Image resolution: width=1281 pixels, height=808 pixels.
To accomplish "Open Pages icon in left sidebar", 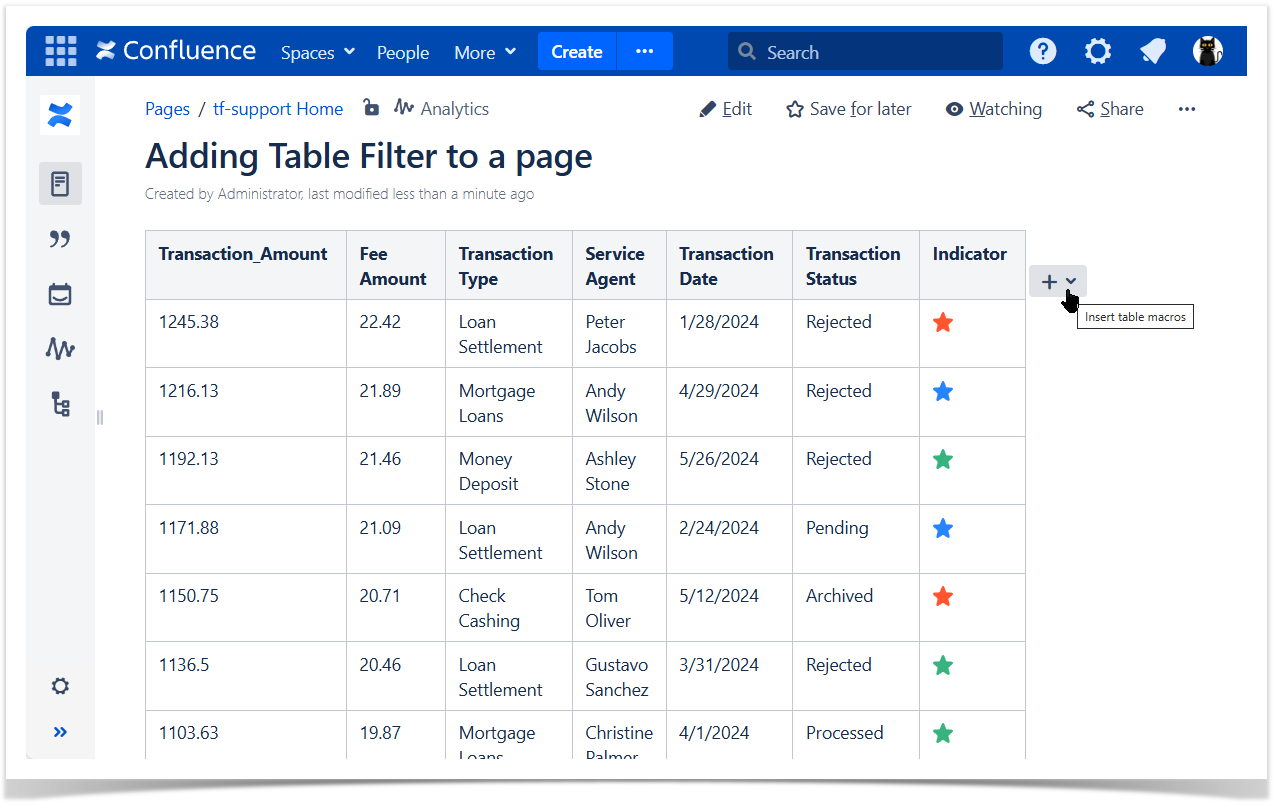I will coord(60,184).
